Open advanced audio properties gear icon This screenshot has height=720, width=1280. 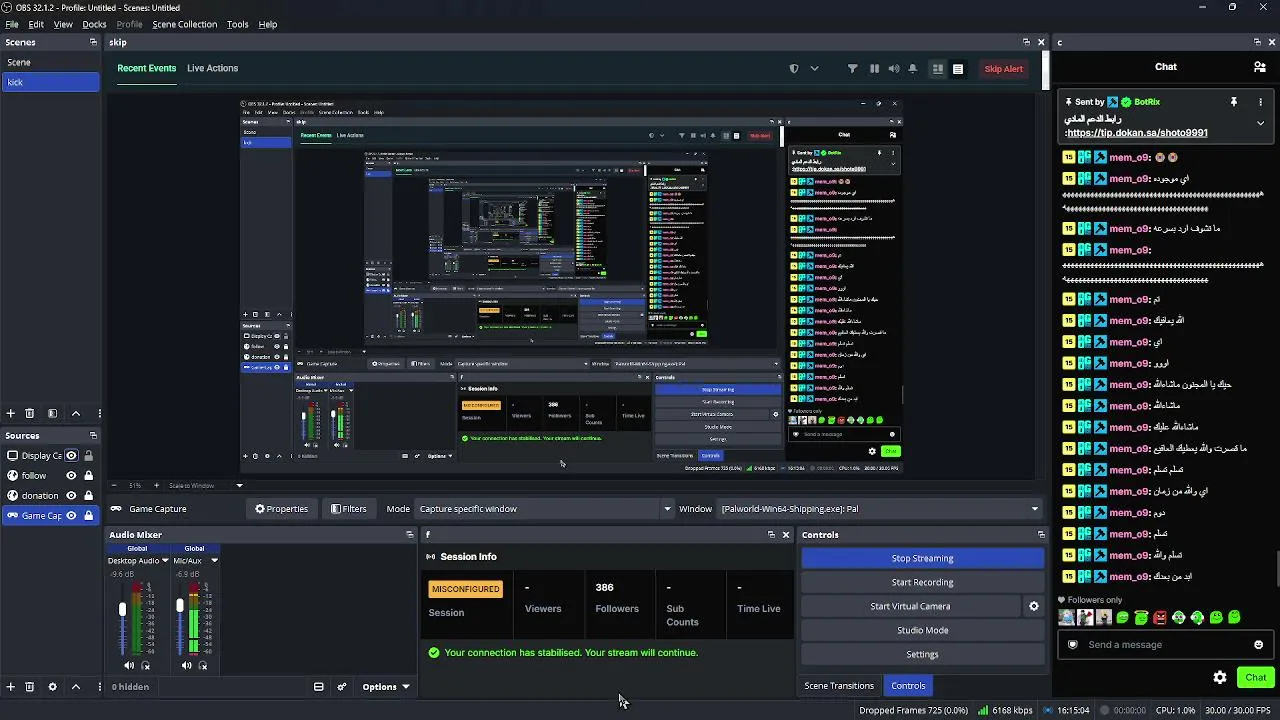[342, 687]
